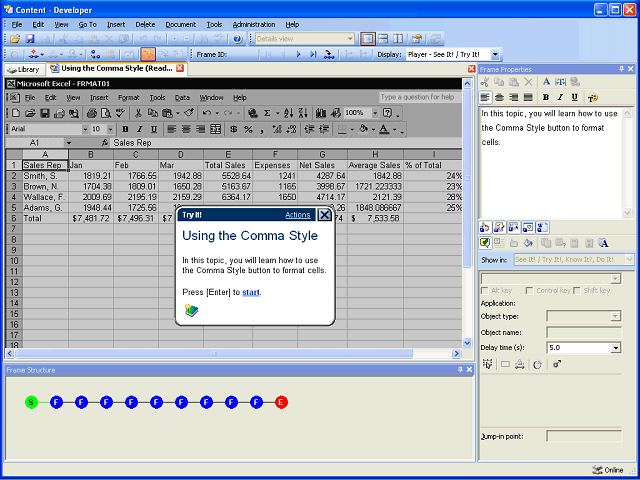Image resolution: width=640 pixels, height=480 pixels.
Task: Toggle the first hand mode icon under text box
Action: (x=485, y=227)
